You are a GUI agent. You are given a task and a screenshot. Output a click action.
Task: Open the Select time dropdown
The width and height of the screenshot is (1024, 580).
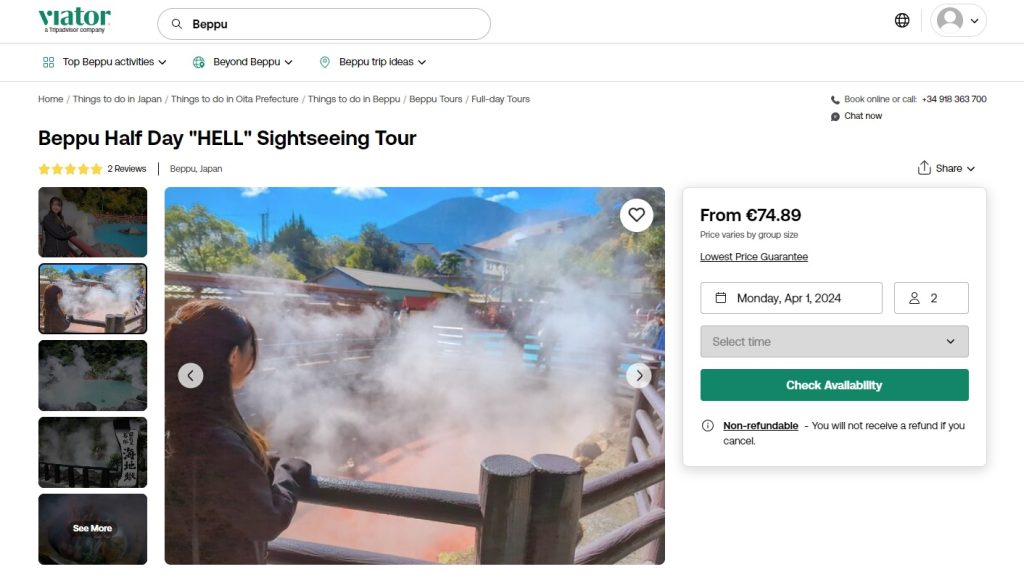[x=834, y=341]
